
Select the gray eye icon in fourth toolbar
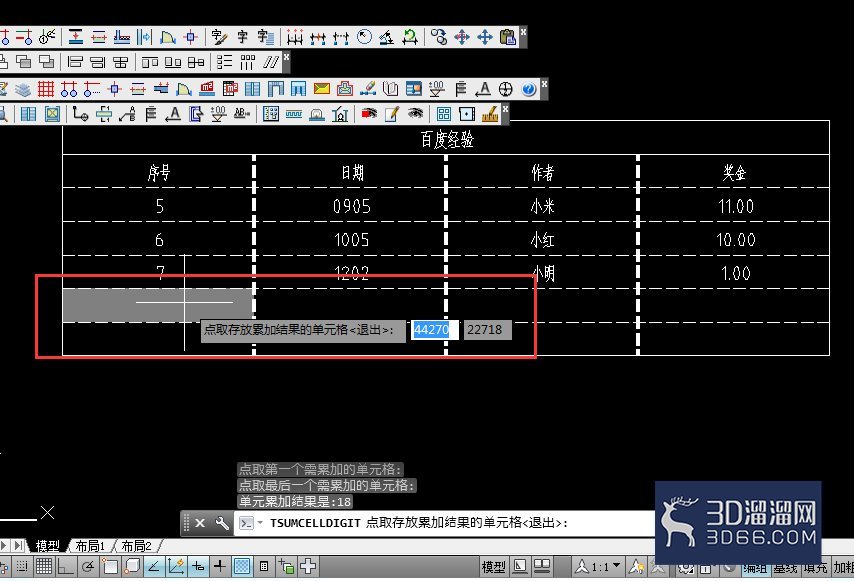coord(415,113)
